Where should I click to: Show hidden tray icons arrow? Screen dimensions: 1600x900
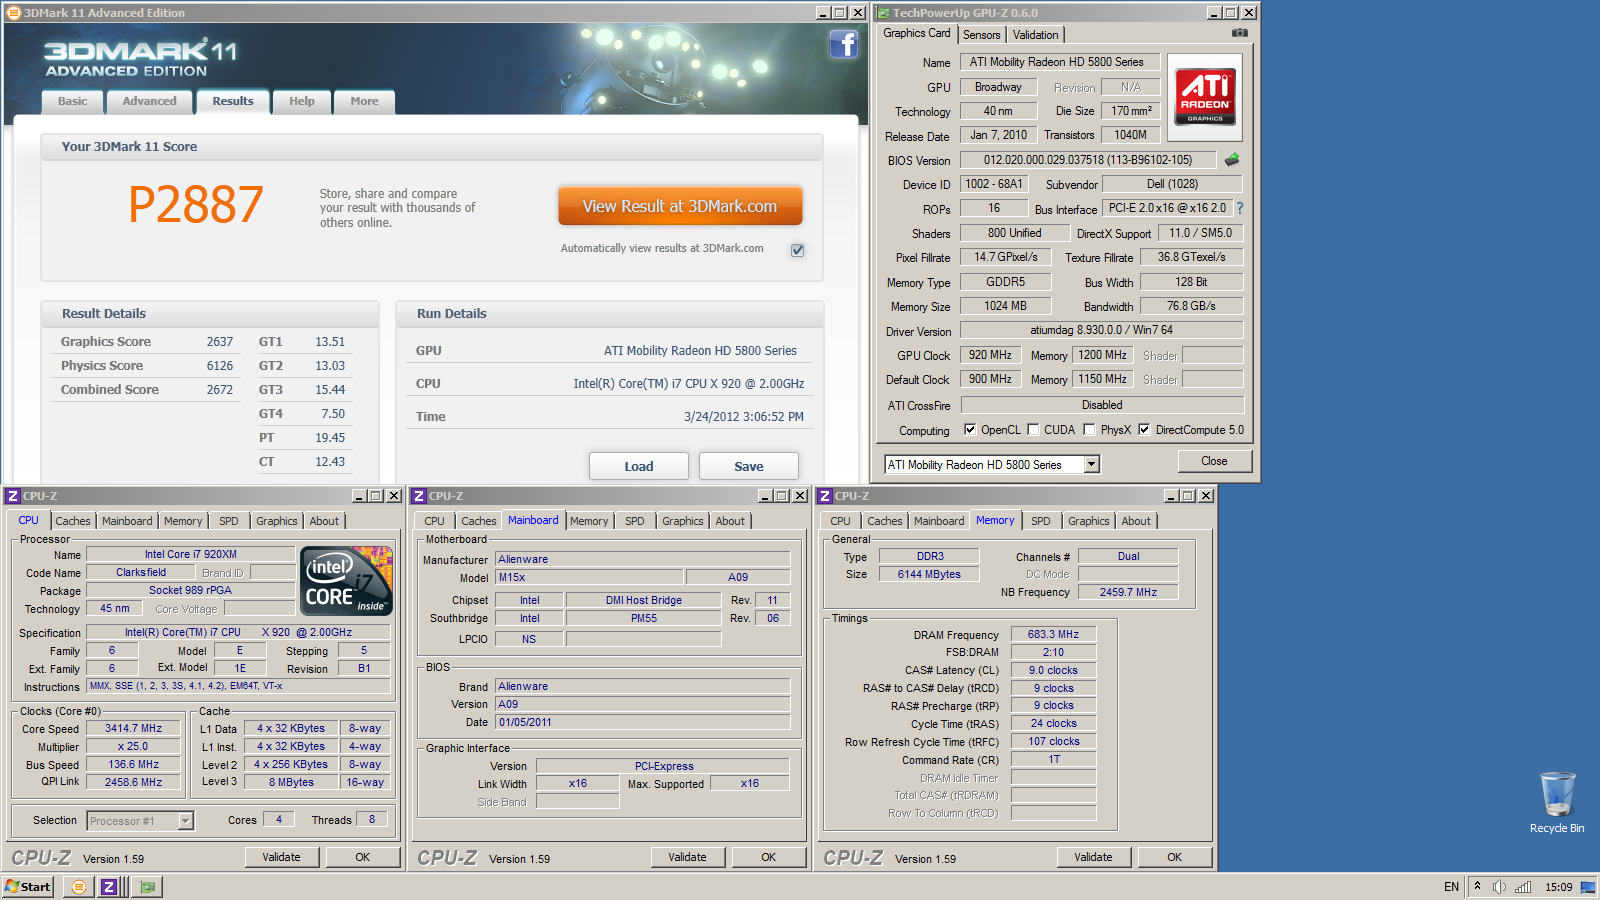pos(1477,886)
